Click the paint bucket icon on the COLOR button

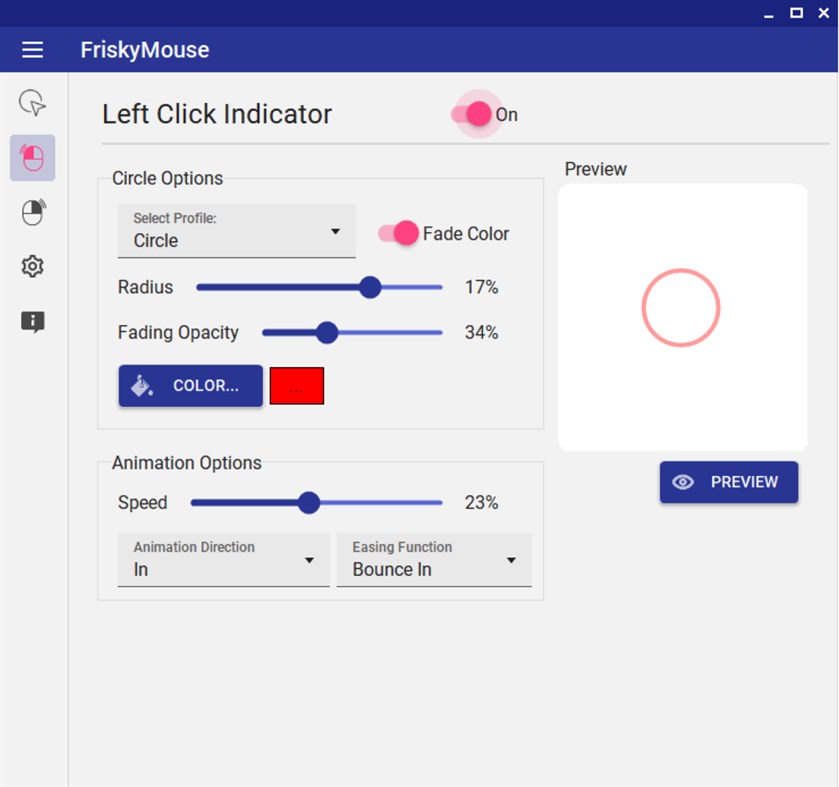140,385
